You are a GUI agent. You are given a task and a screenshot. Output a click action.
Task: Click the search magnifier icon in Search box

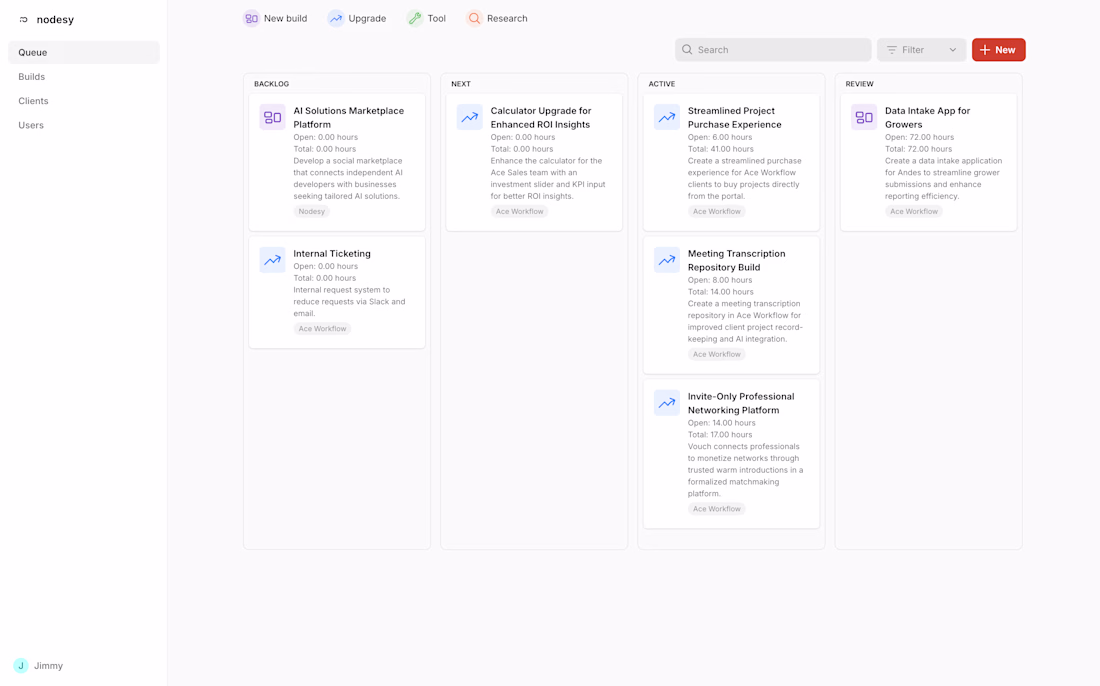point(687,50)
